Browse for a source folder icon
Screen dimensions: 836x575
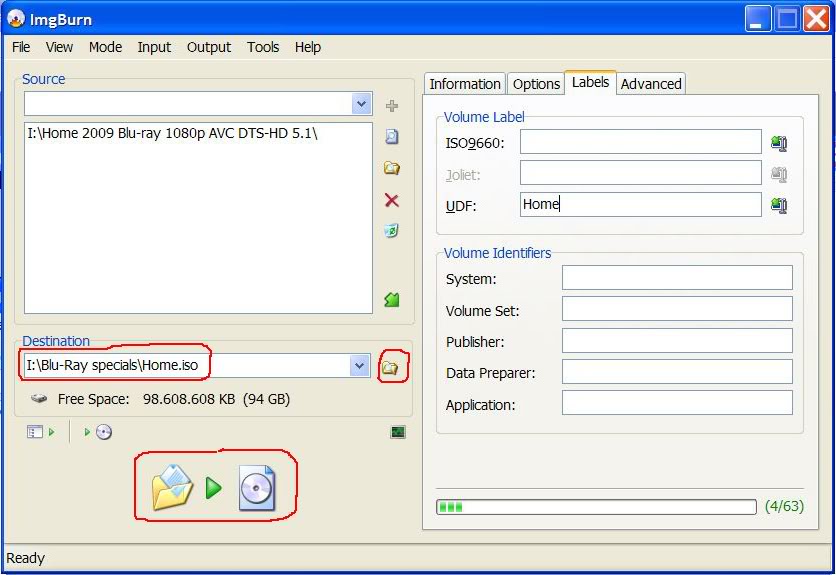(392, 169)
